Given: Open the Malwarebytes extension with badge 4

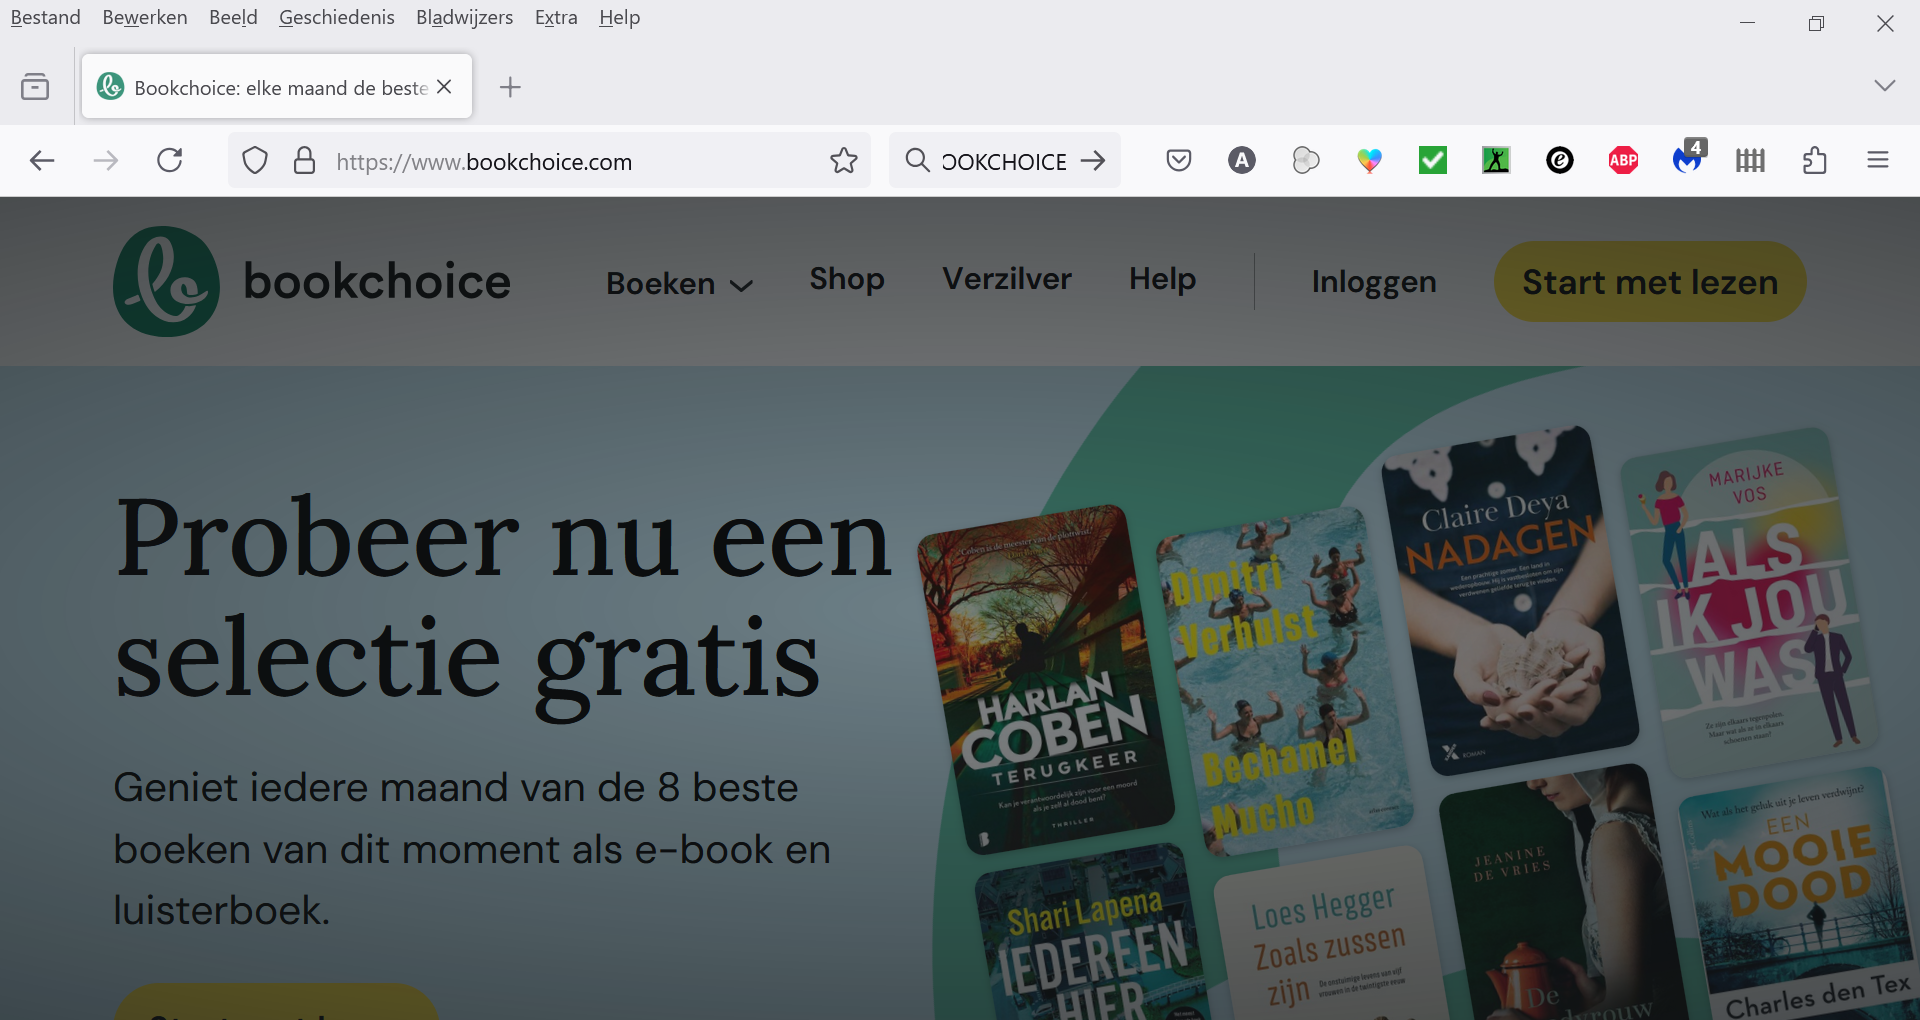Looking at the screenshot, I should click(x=1687, y=161).
